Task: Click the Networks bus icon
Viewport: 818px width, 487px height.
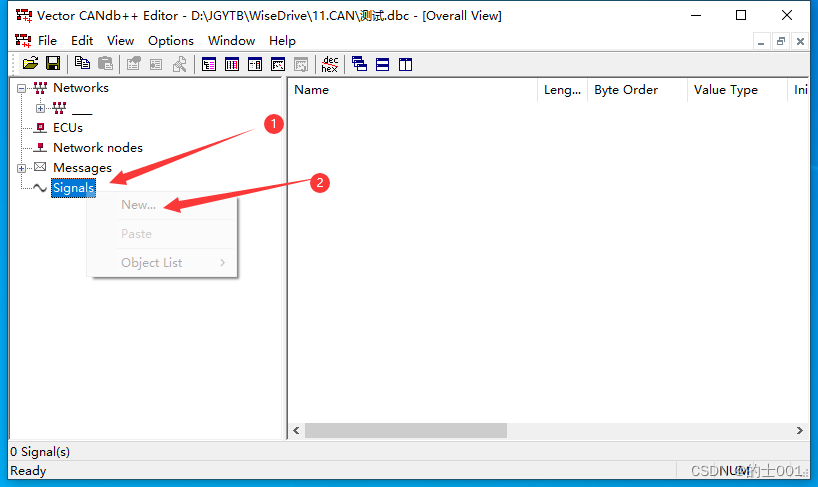Action: tap(40, 88)
